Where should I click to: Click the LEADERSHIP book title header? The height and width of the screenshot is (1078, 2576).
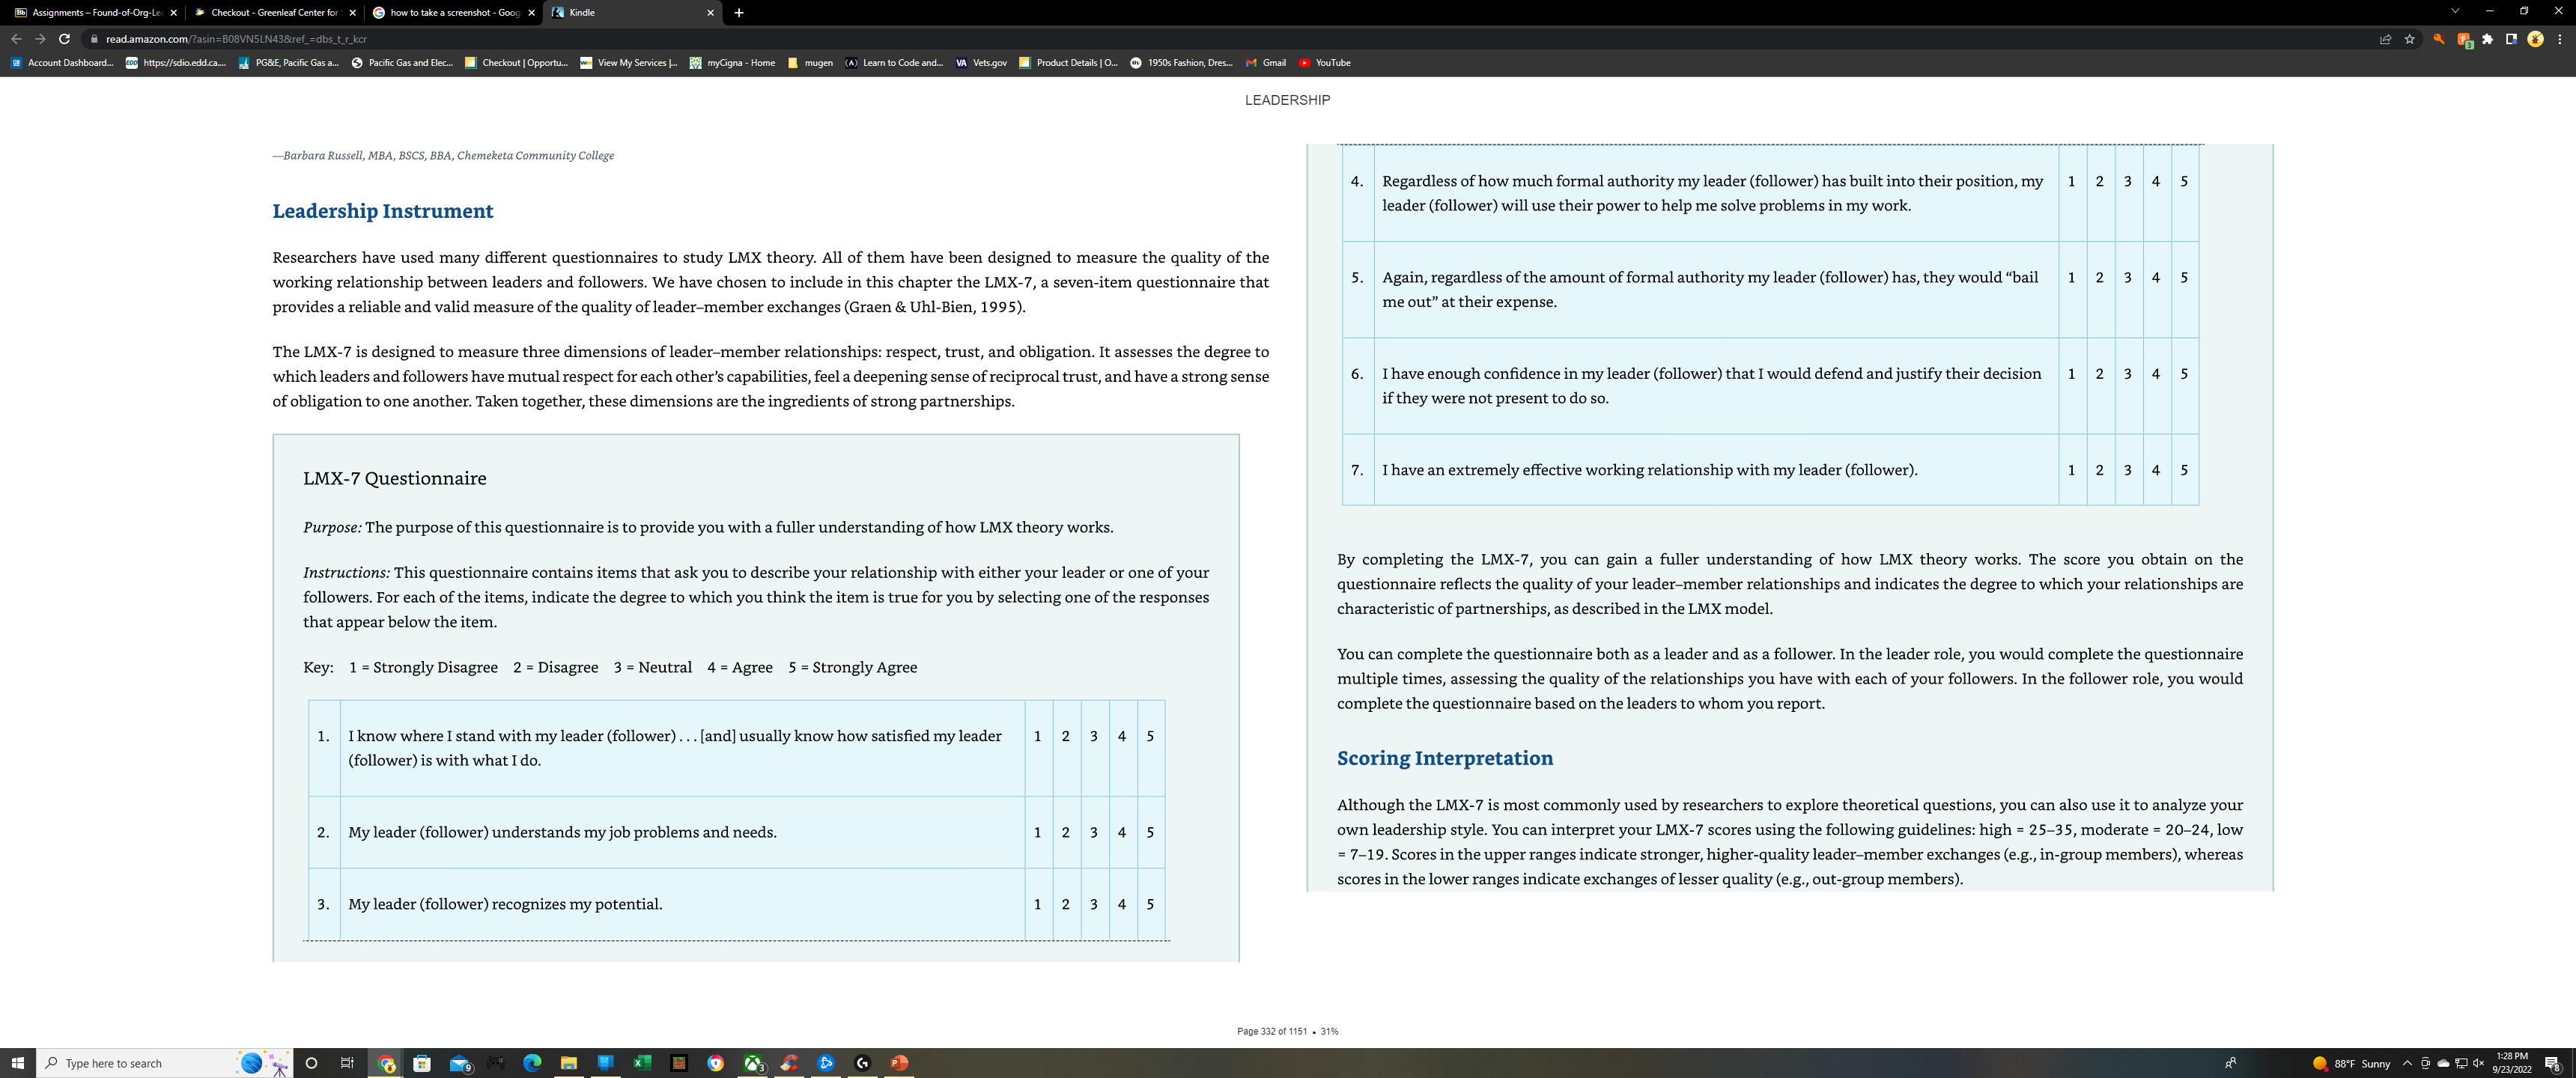pos(1287,100)
